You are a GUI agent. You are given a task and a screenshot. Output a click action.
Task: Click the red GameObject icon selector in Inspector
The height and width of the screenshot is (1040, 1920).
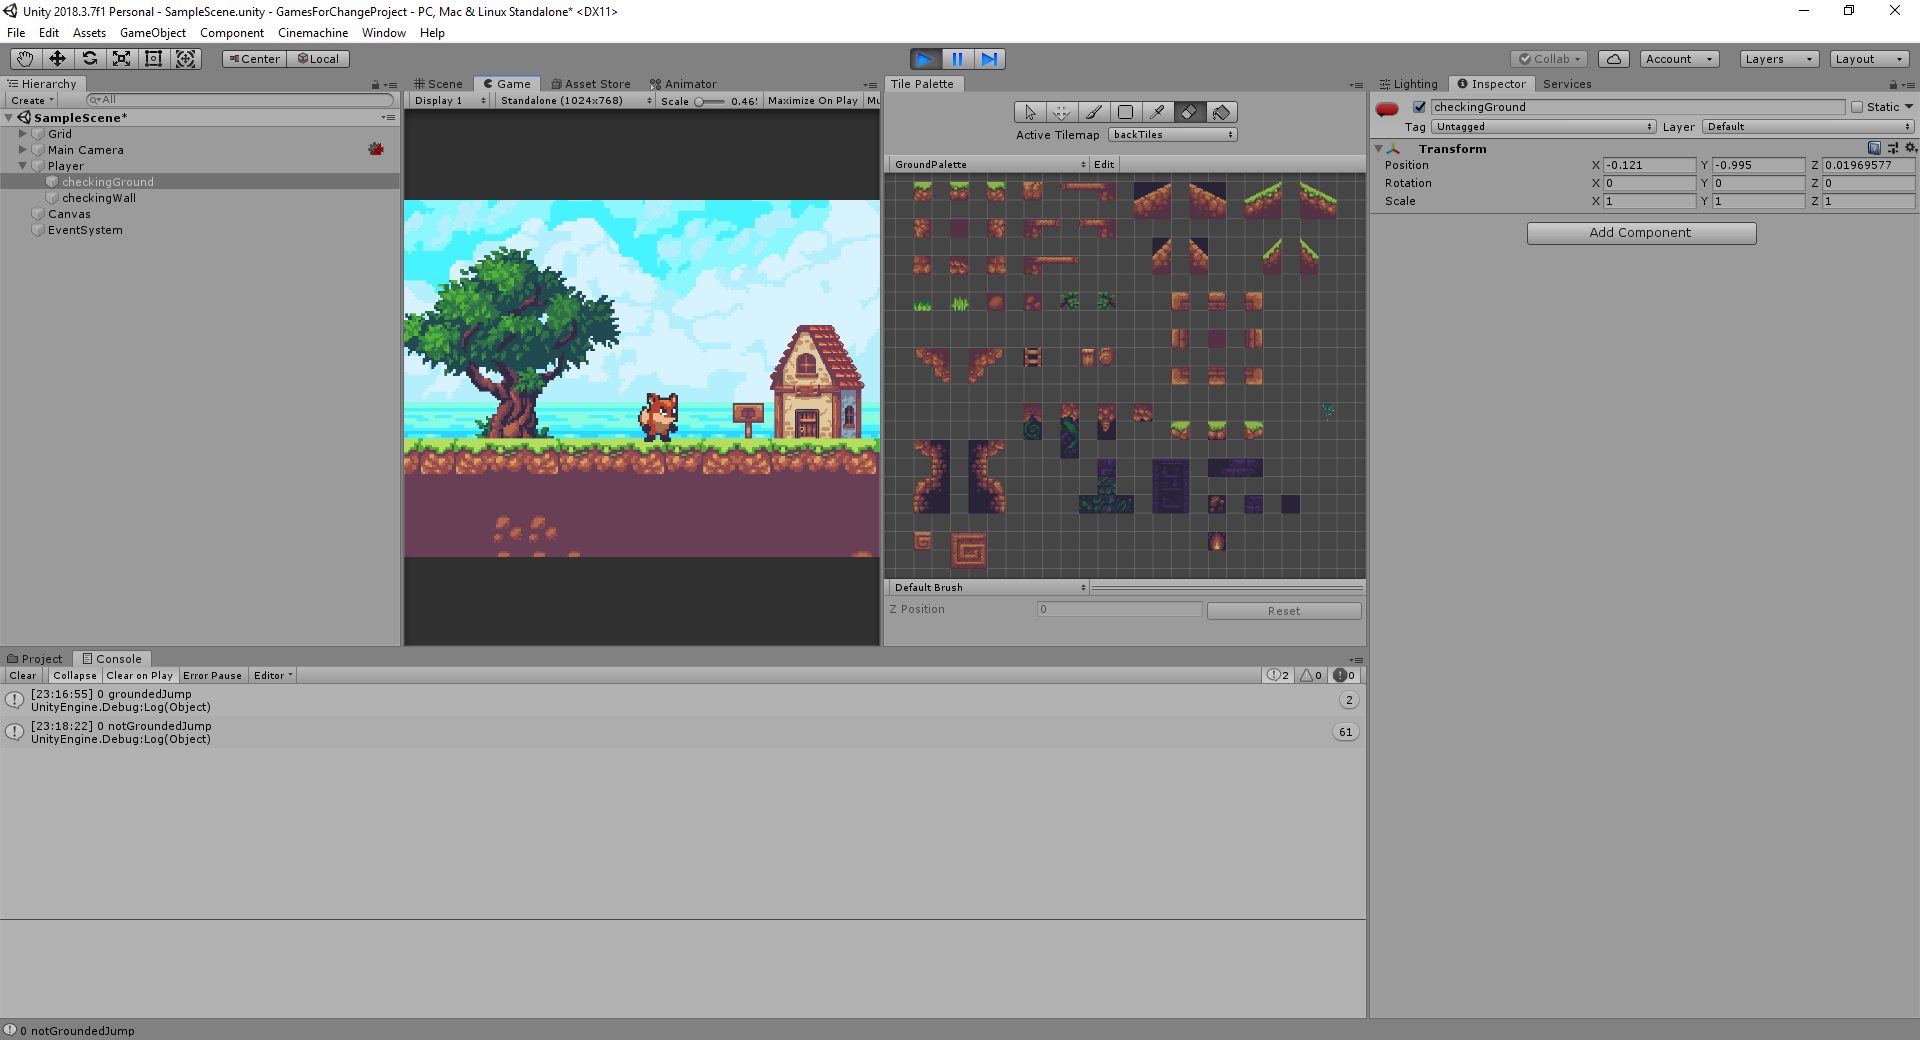1387,108
